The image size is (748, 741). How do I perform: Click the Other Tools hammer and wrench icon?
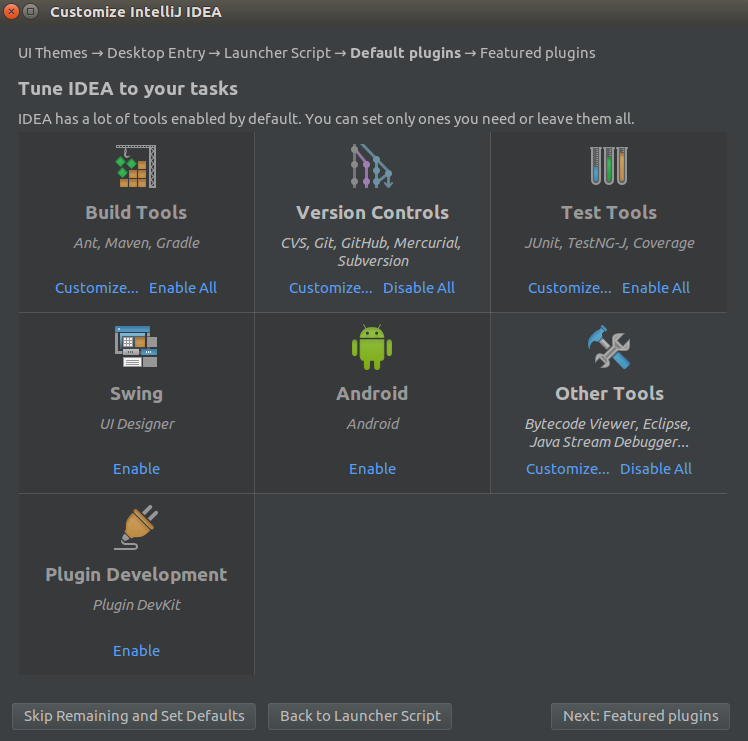[609, 347]
